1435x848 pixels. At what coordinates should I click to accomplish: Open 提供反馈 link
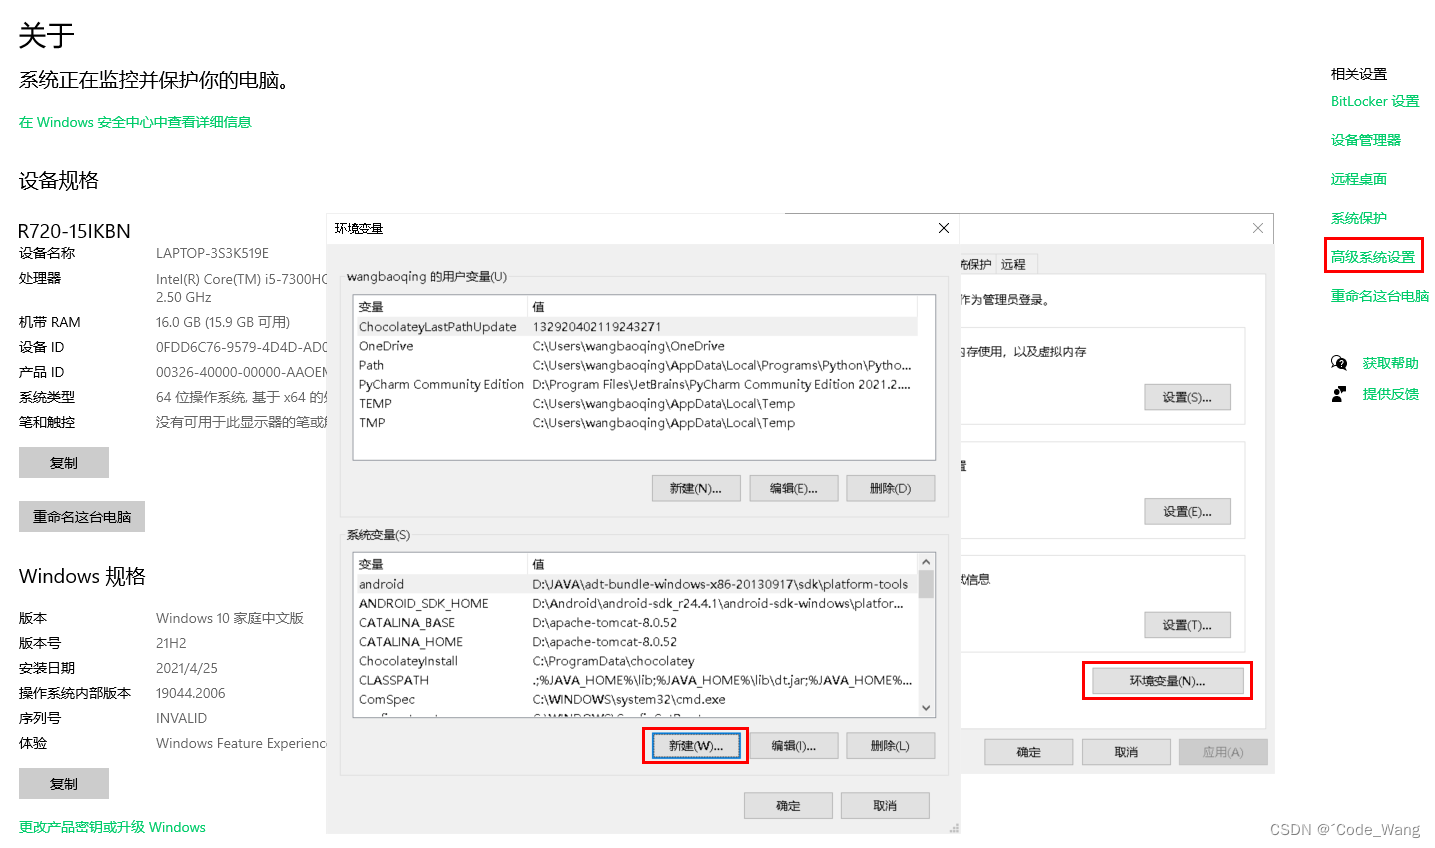click(x=1391, y=394)
